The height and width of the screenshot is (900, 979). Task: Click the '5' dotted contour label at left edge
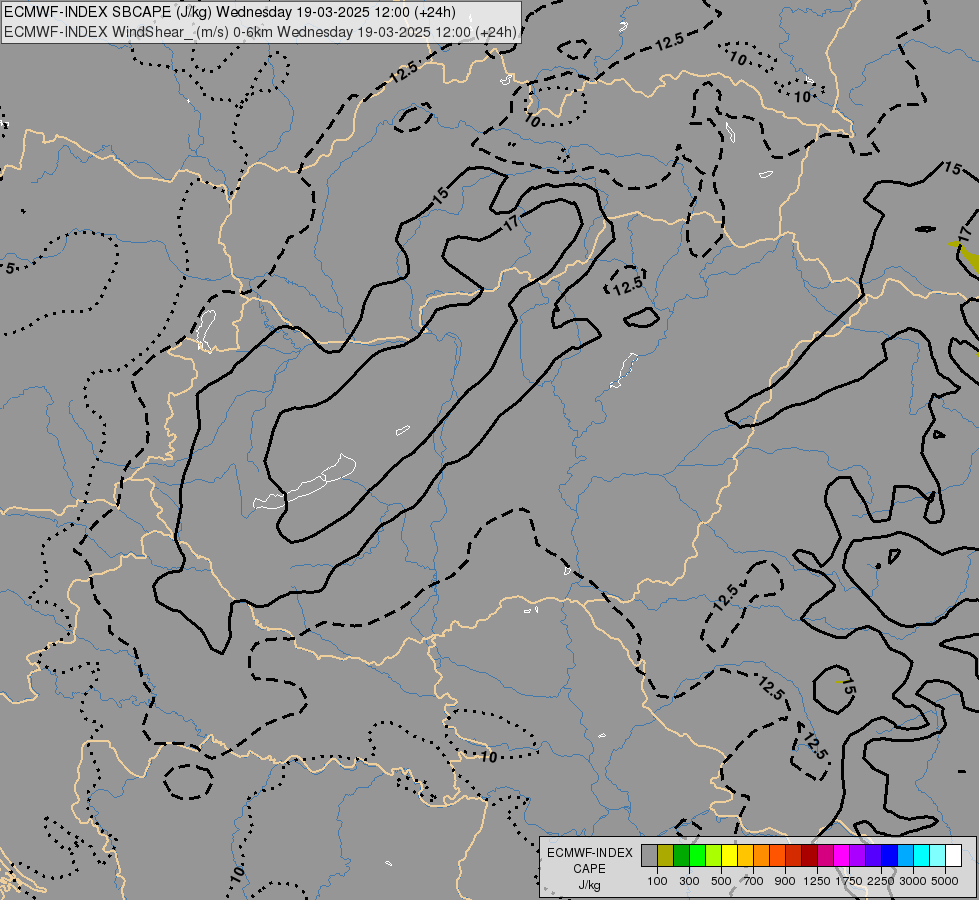9,268
